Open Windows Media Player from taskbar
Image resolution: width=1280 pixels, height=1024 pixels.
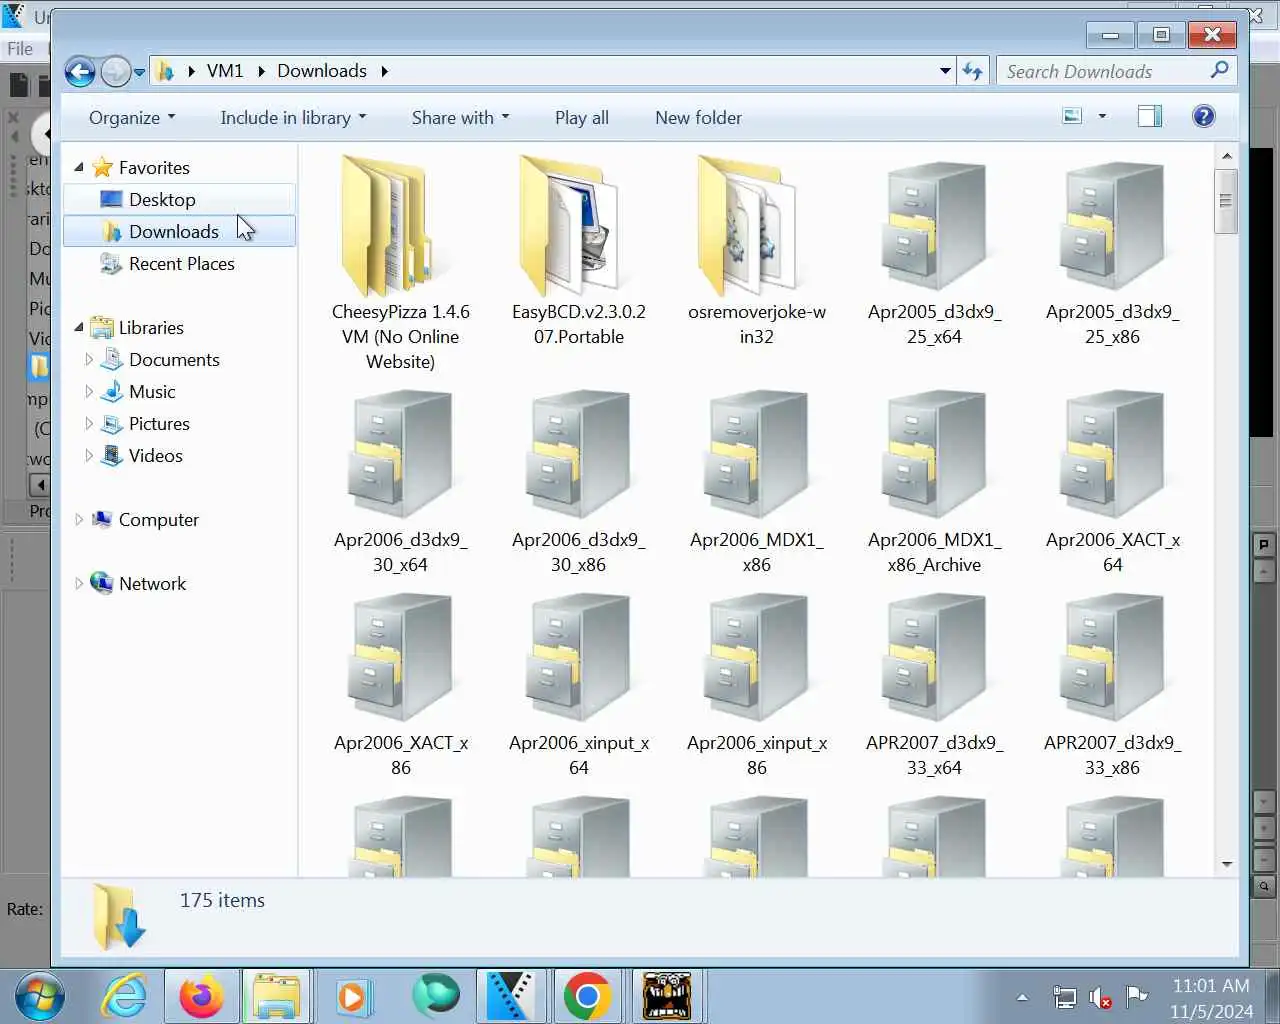[x=352, y=997]
